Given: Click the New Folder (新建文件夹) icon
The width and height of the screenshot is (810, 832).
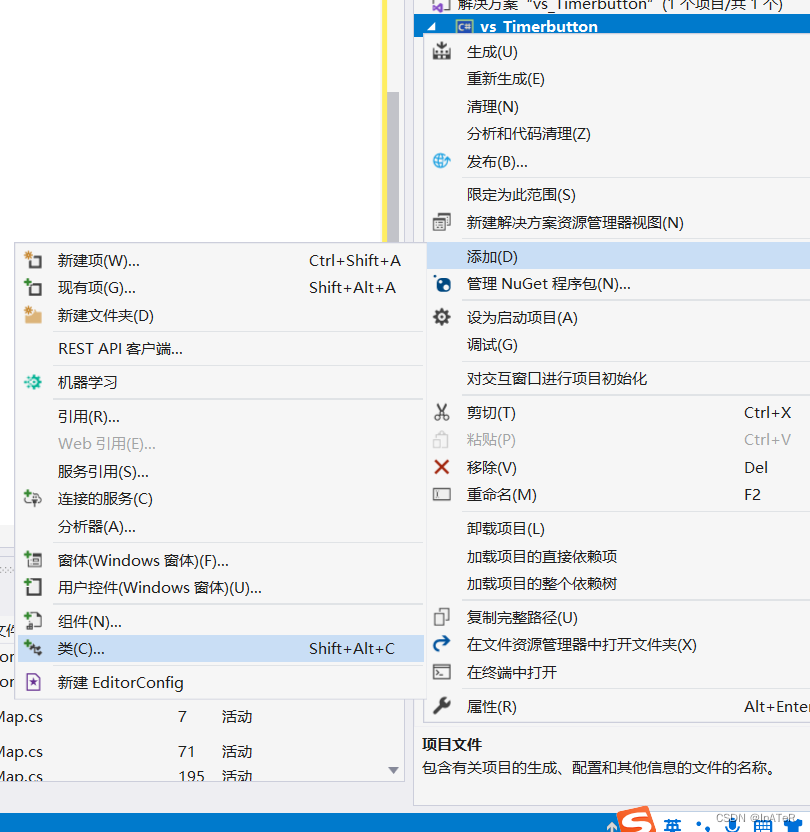Looking at the screenshot, I should pyautogui.click(x=33, y=315).
